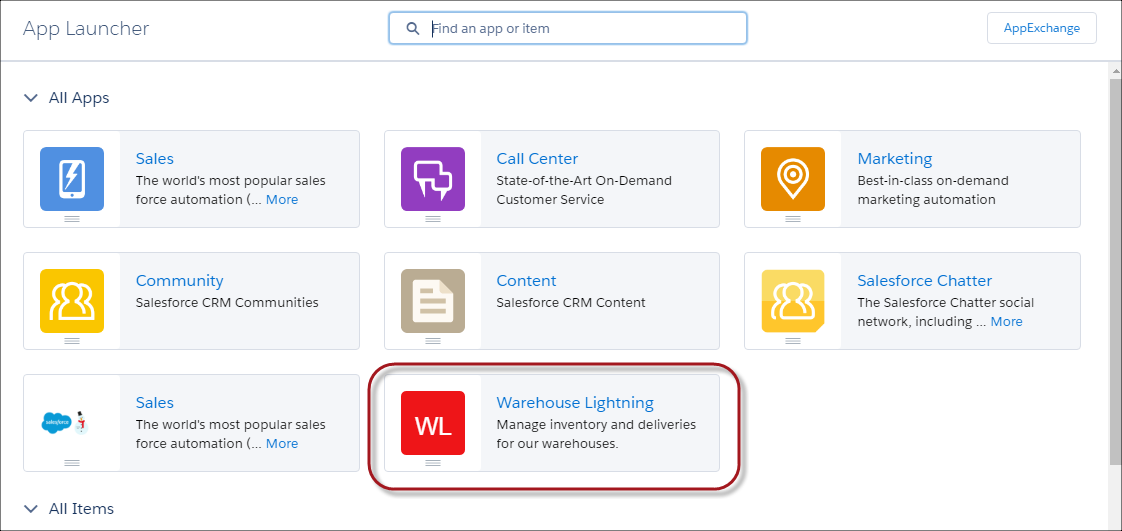
Task: Open the Sales title link beside snowman logo
Action: (155, 402)
